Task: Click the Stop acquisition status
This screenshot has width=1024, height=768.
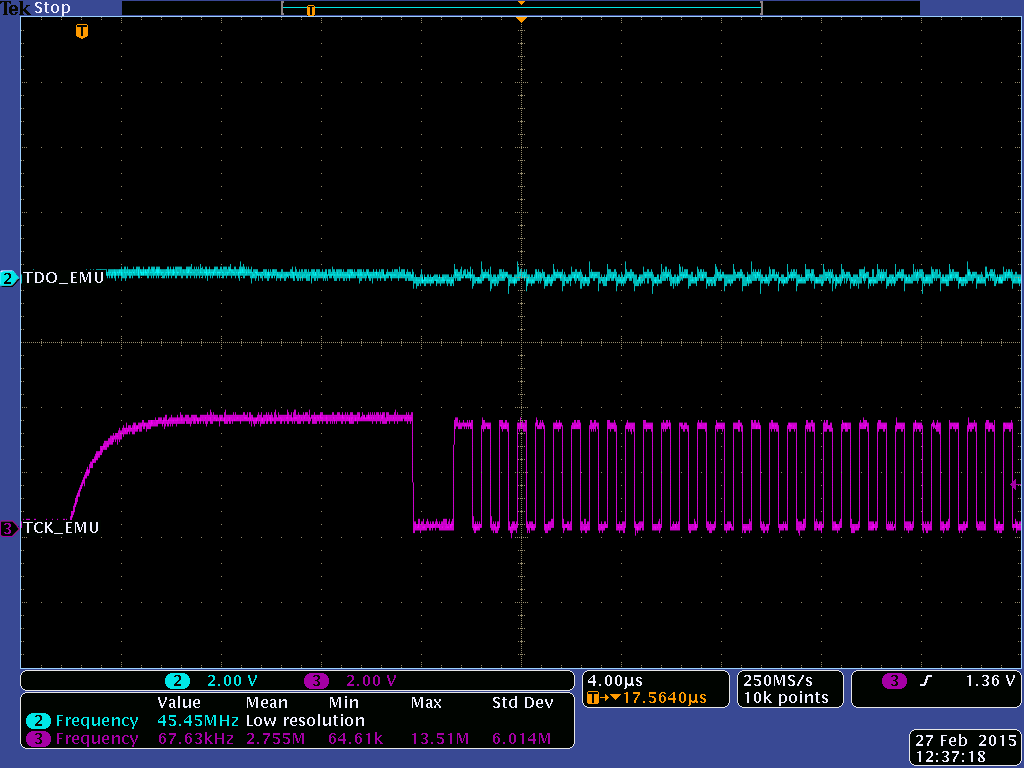Action: [52, 8]
